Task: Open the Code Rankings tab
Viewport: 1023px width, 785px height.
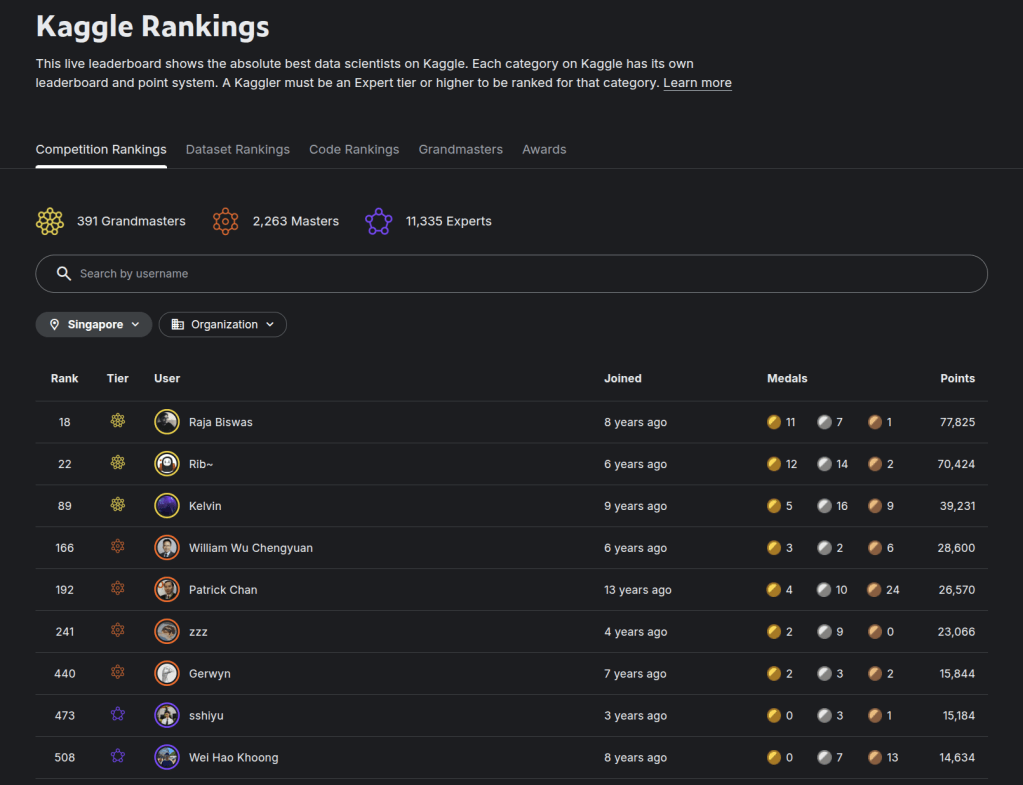Action: pos(354,150)
